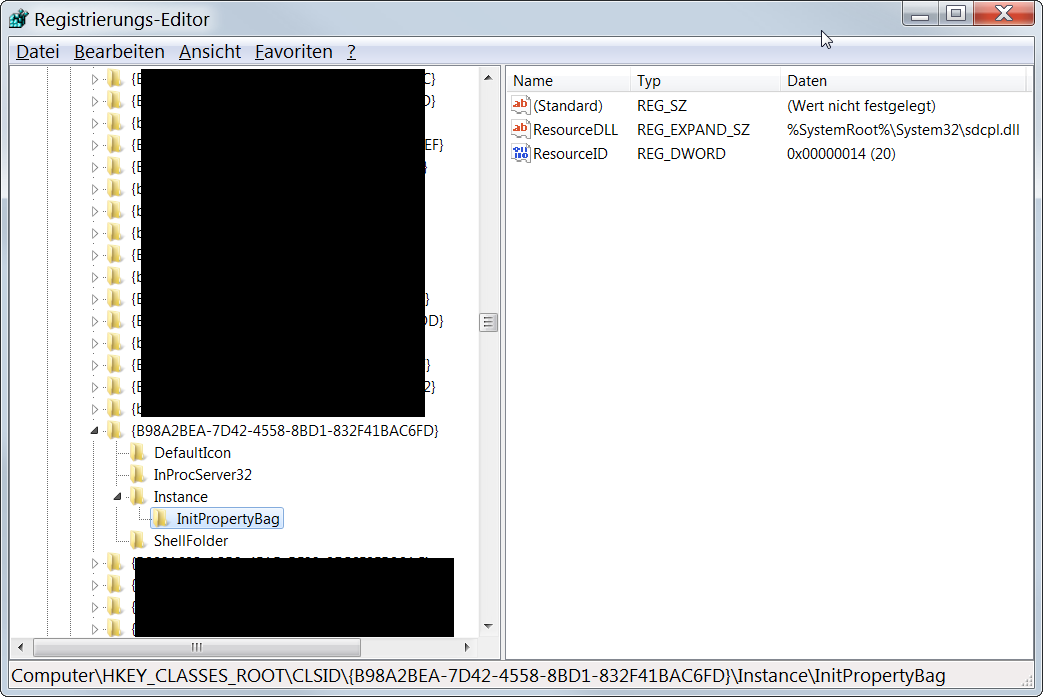Click the Daten column header

[x=900, y=81]
